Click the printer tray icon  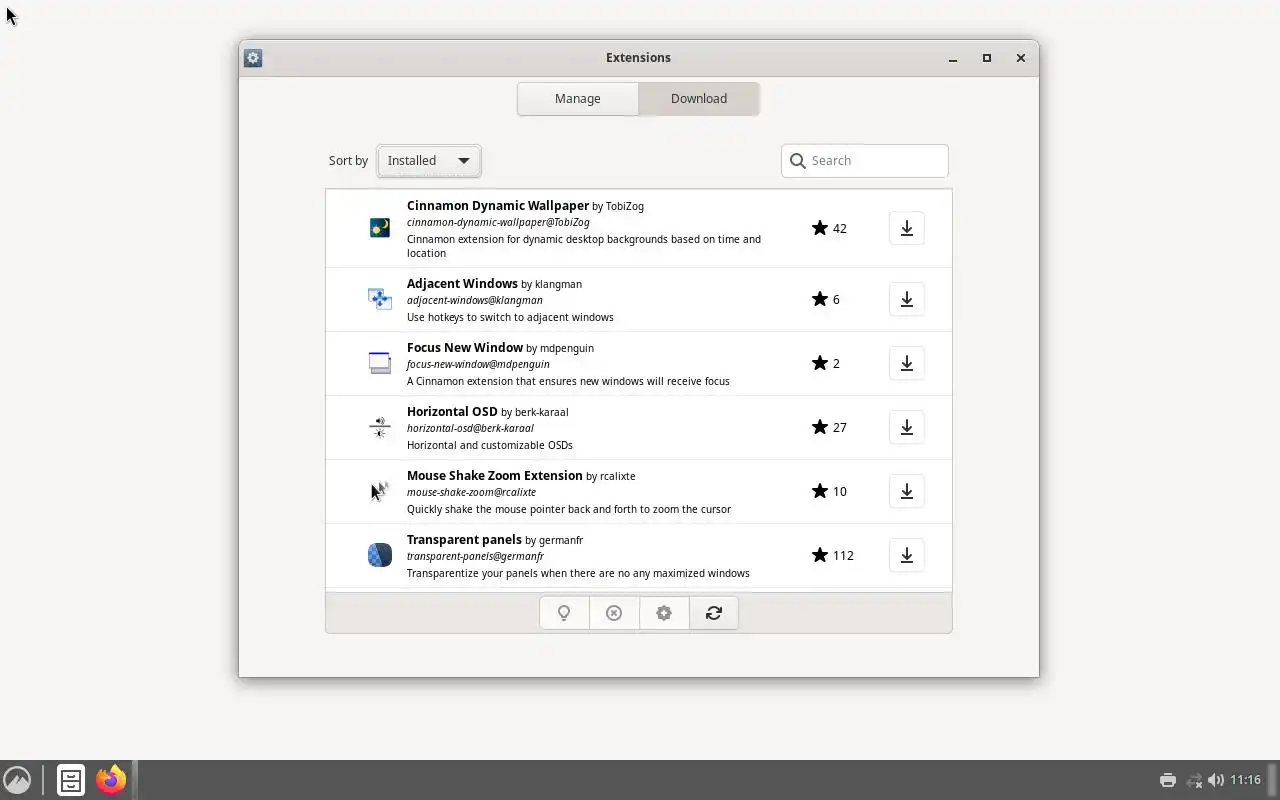click(x=1167, y=780)
